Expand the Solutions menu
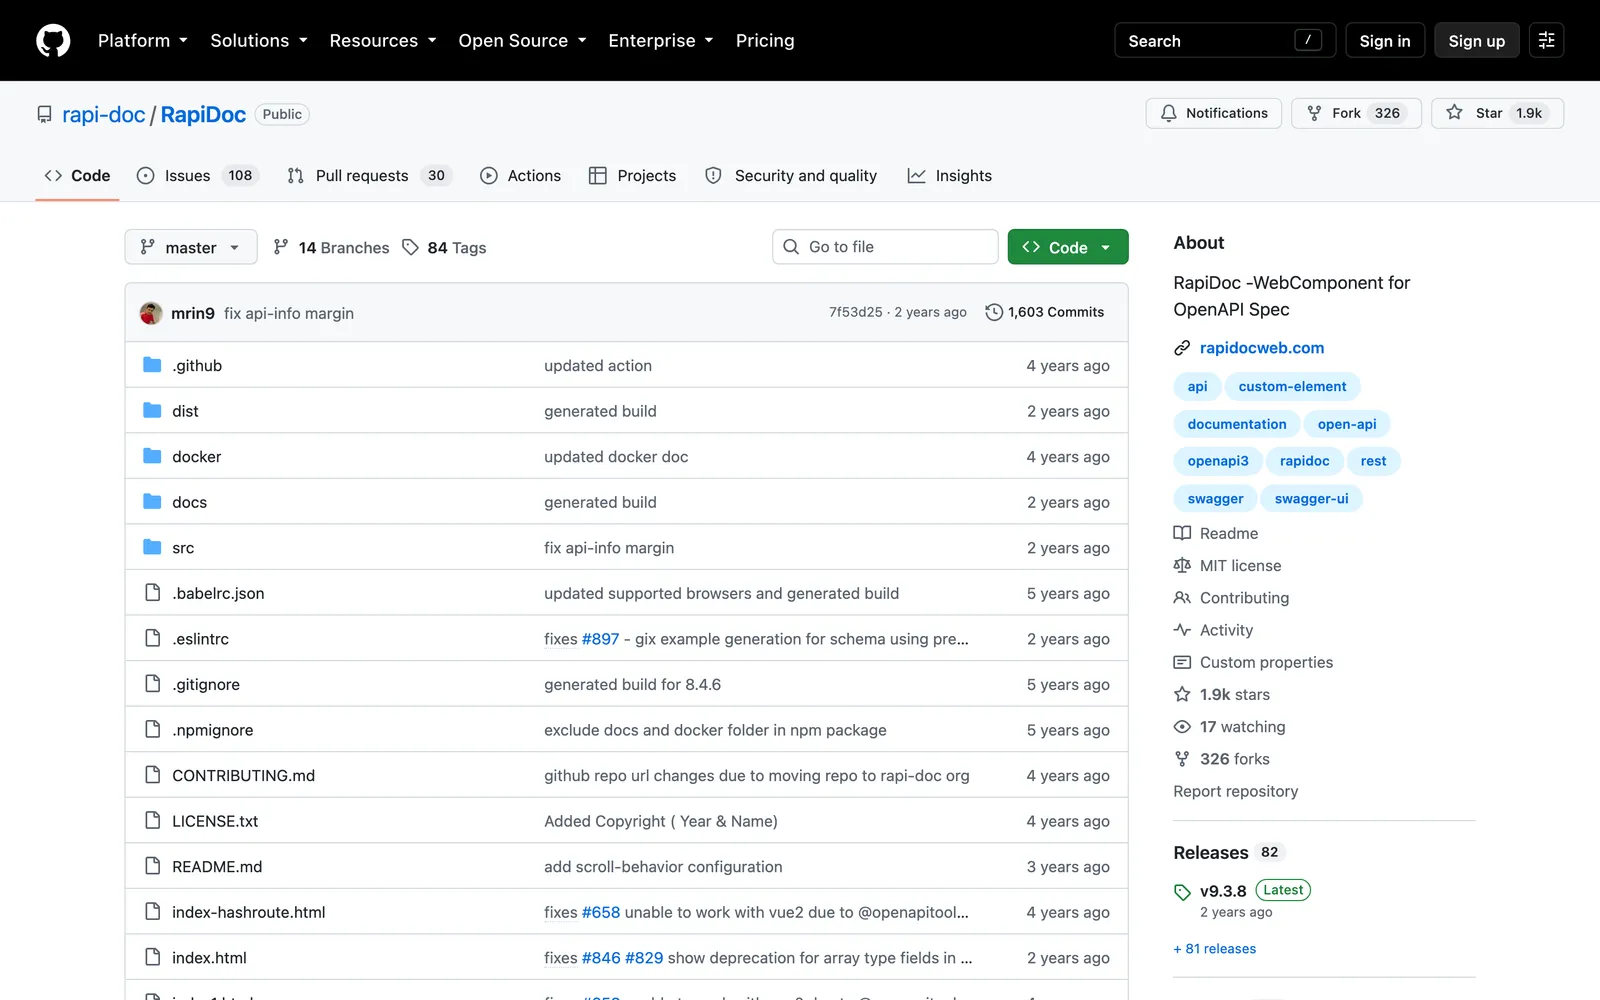This screenshot has height=1000, width=1600. click(x=259, y=41)
